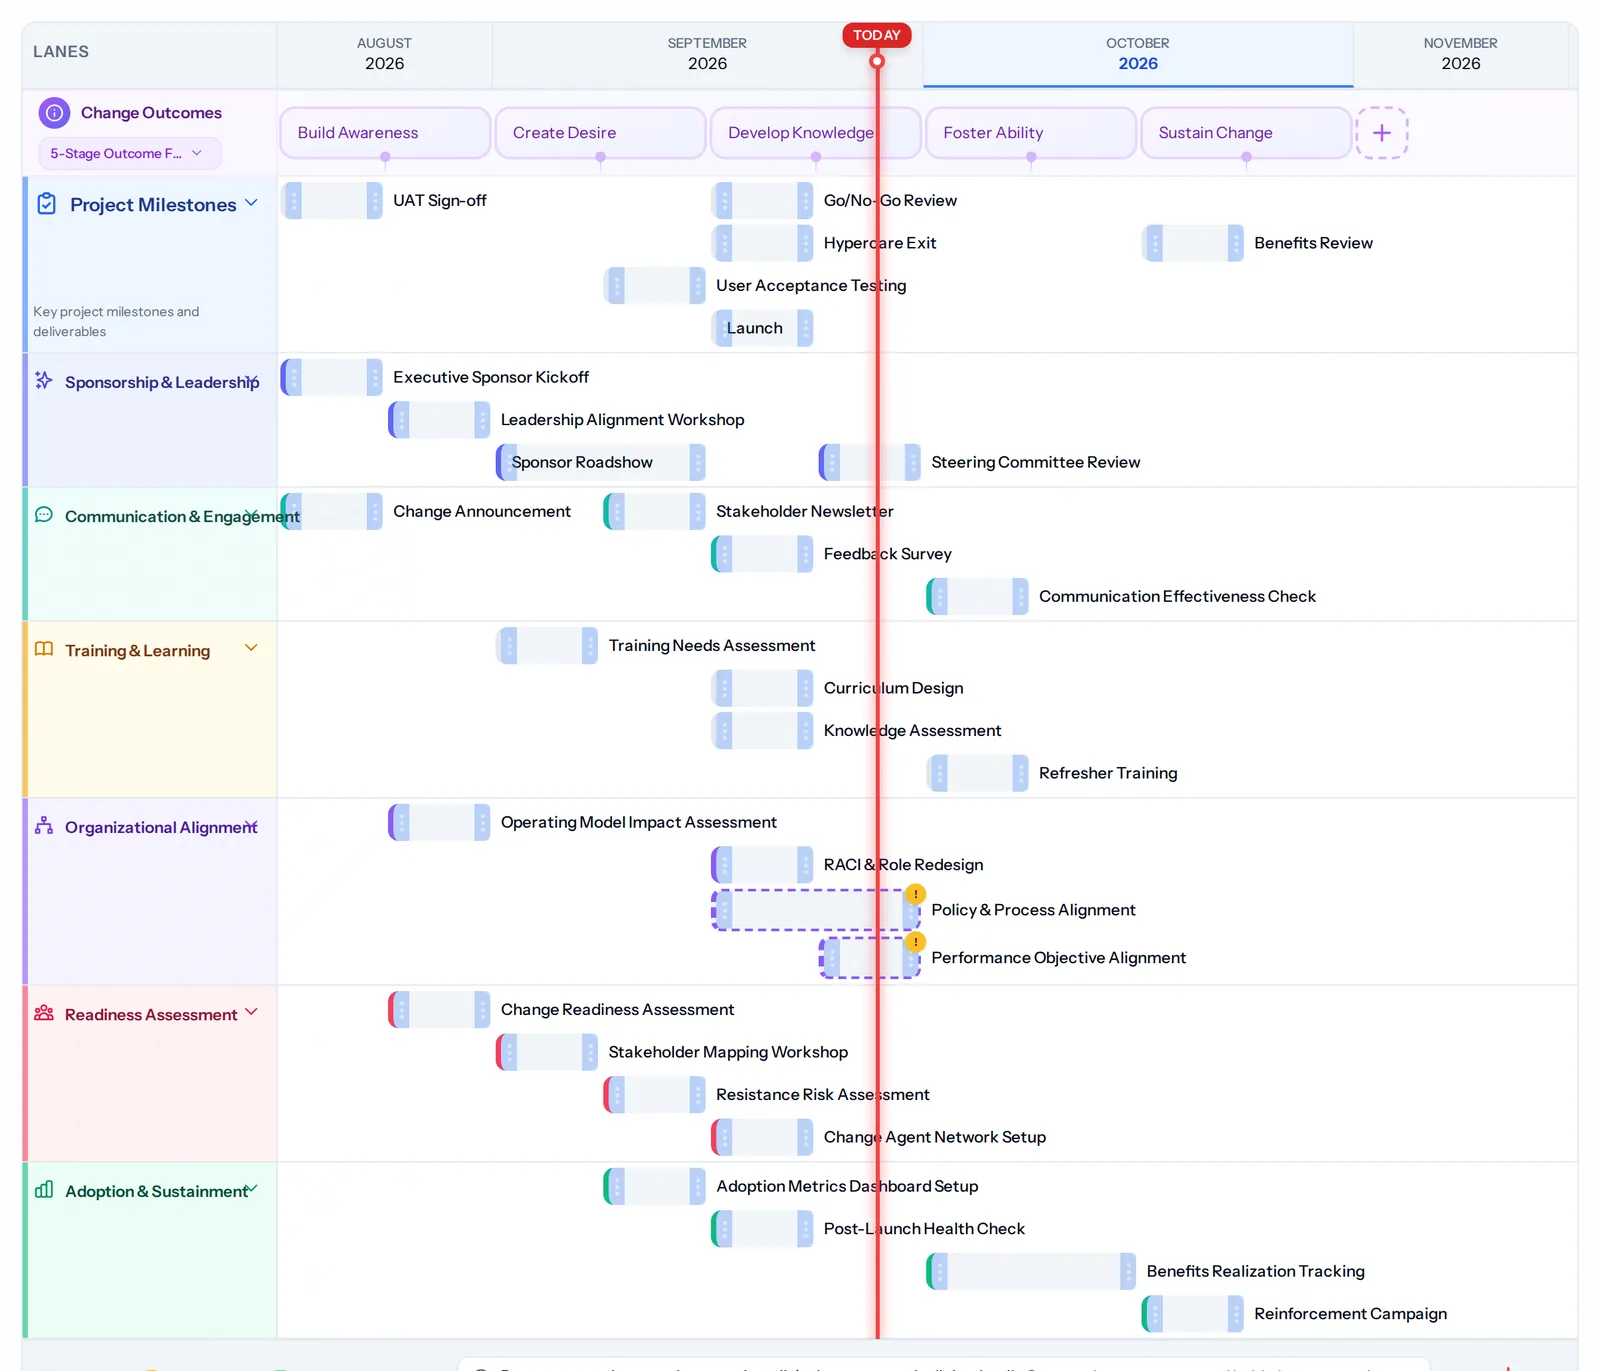Click the Stakeholder Newsletter label
Viewport: 1600px width, 1371px height.
click(804, 511)
